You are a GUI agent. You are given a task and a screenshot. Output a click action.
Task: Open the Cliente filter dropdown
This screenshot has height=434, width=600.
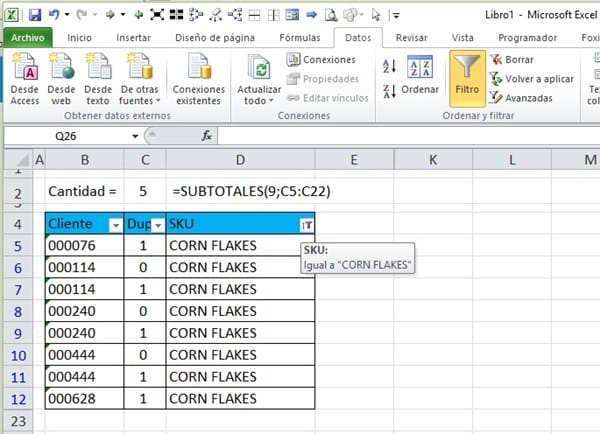(x=115, y=226)
